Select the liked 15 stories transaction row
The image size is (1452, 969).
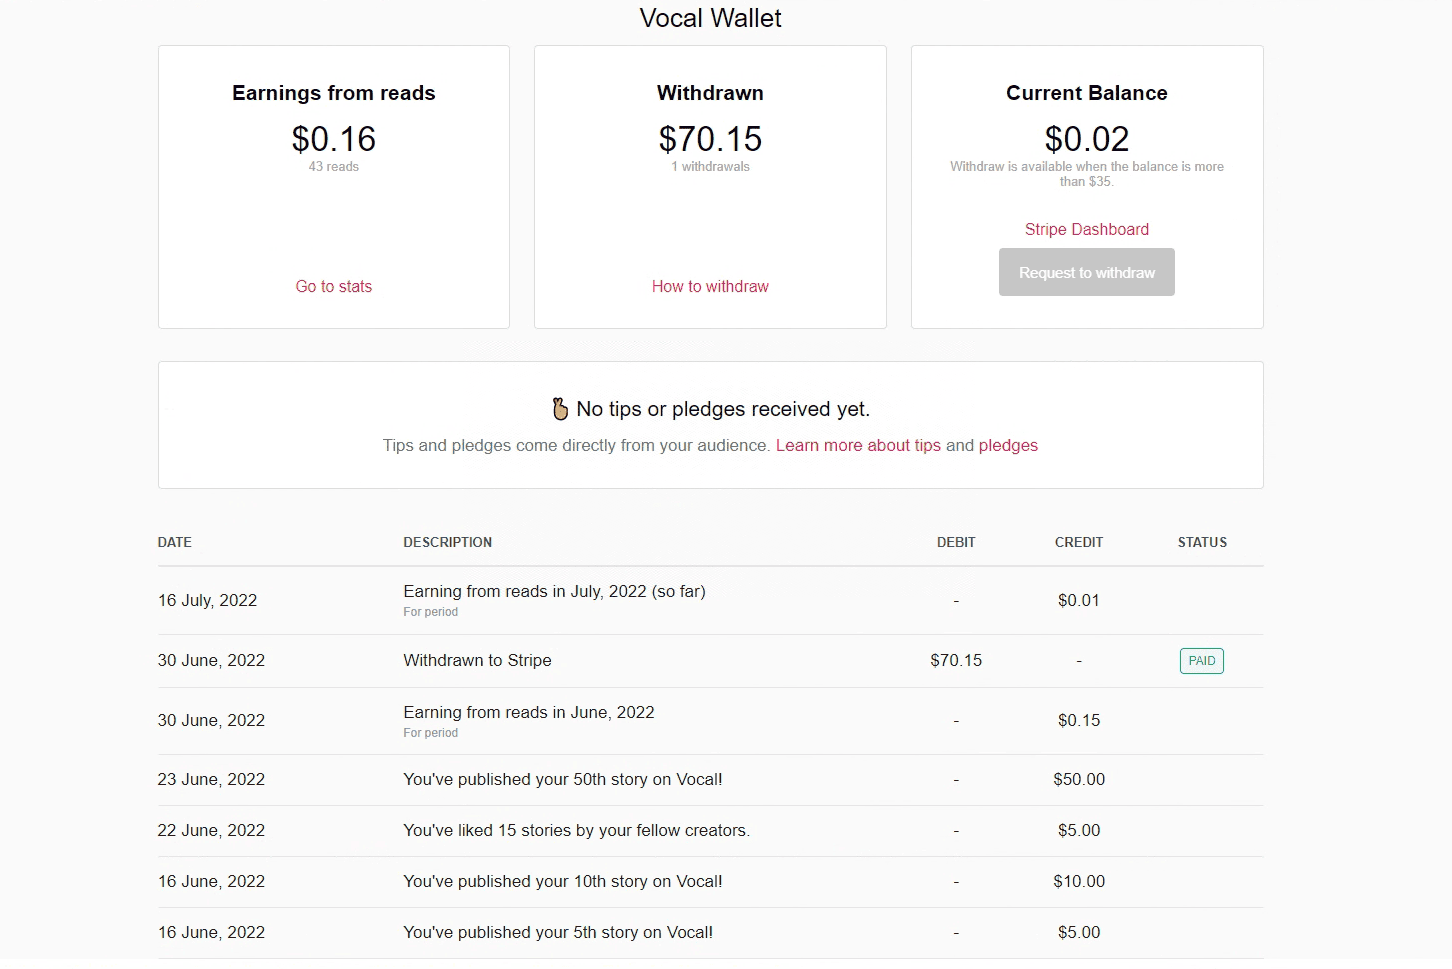click(x=576, y=831)
